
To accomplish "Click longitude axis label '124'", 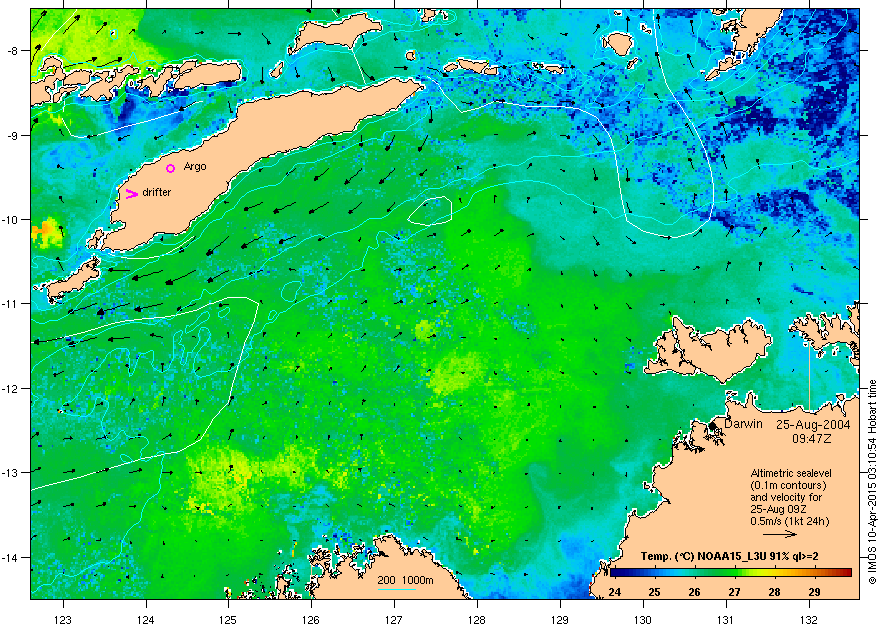I will click(x=146, y=620).
